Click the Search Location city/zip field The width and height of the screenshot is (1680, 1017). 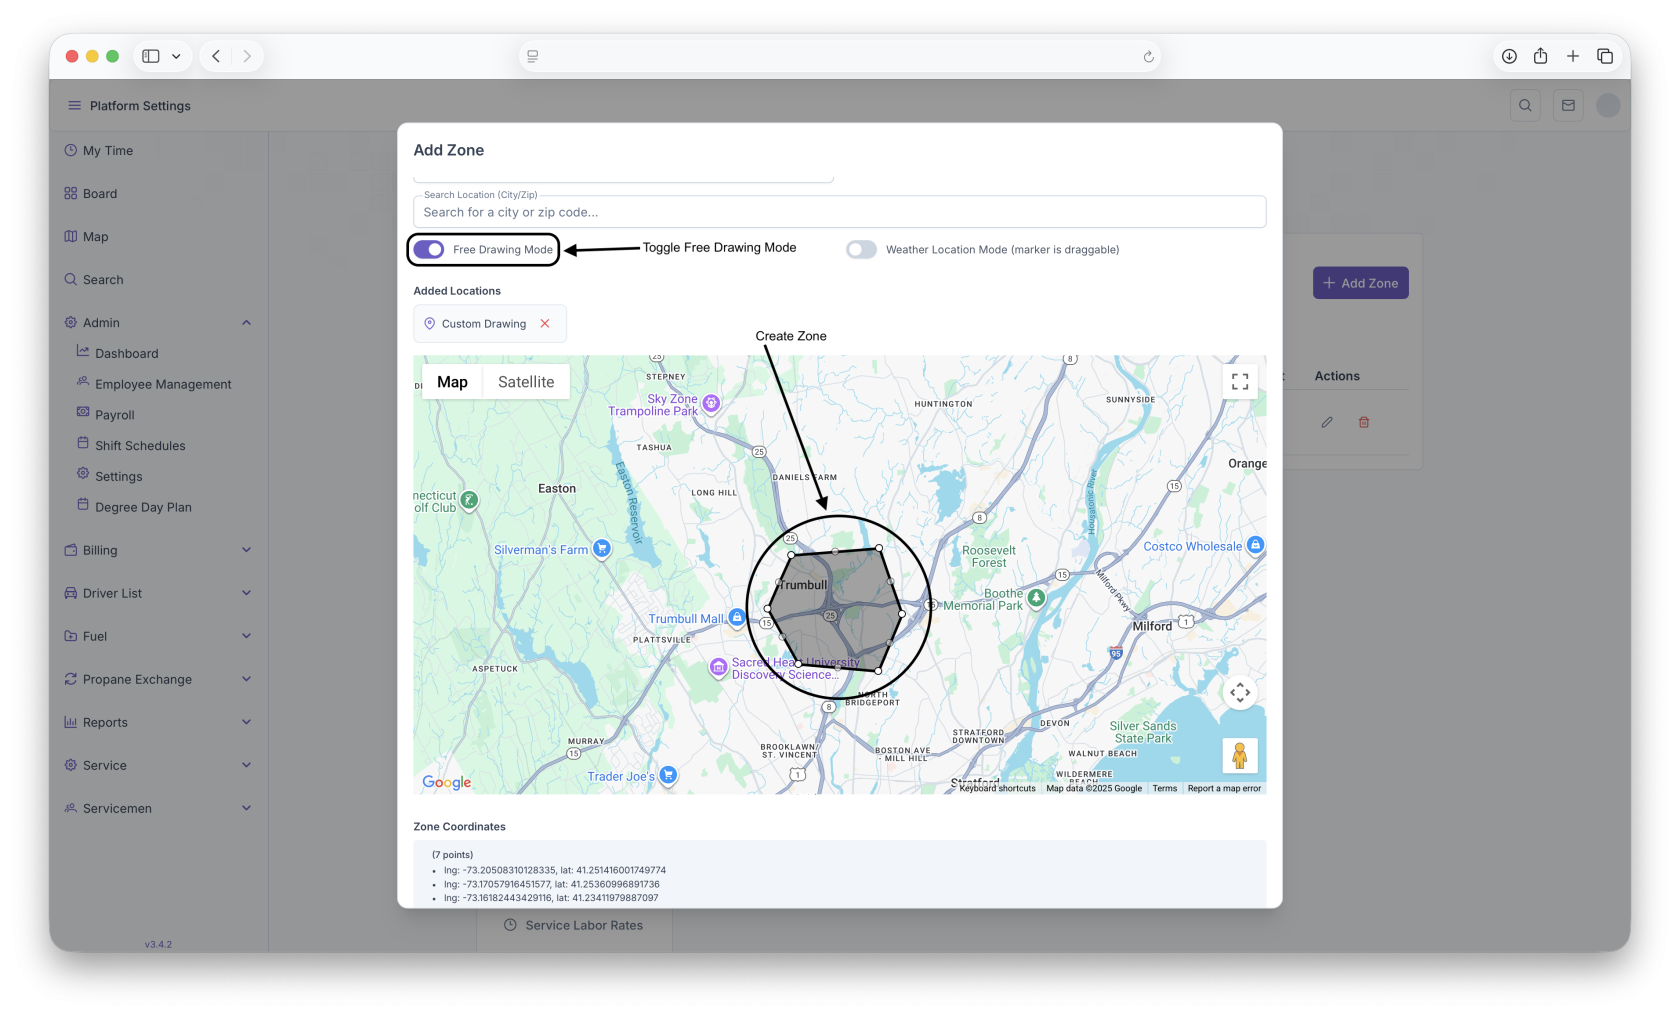(x=839, y=212)
